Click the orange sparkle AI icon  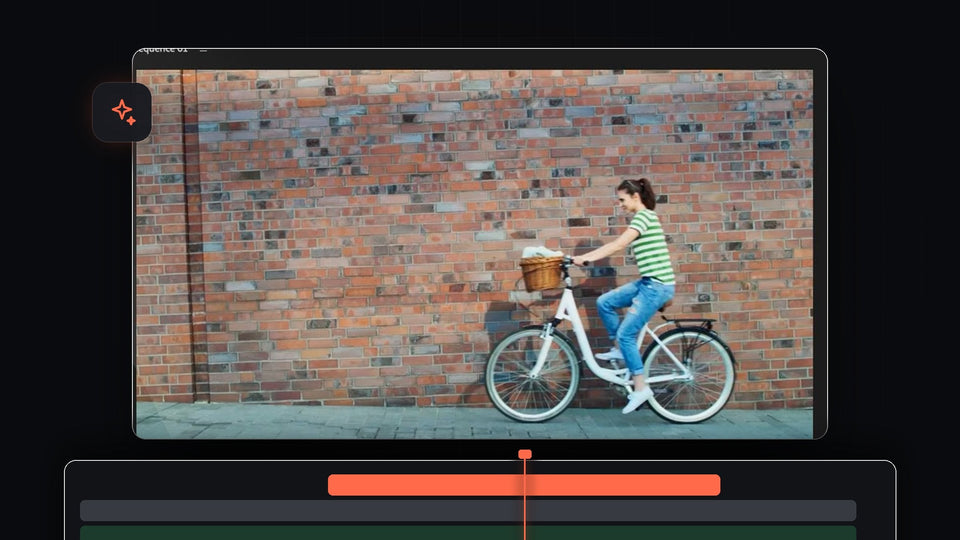122,112
